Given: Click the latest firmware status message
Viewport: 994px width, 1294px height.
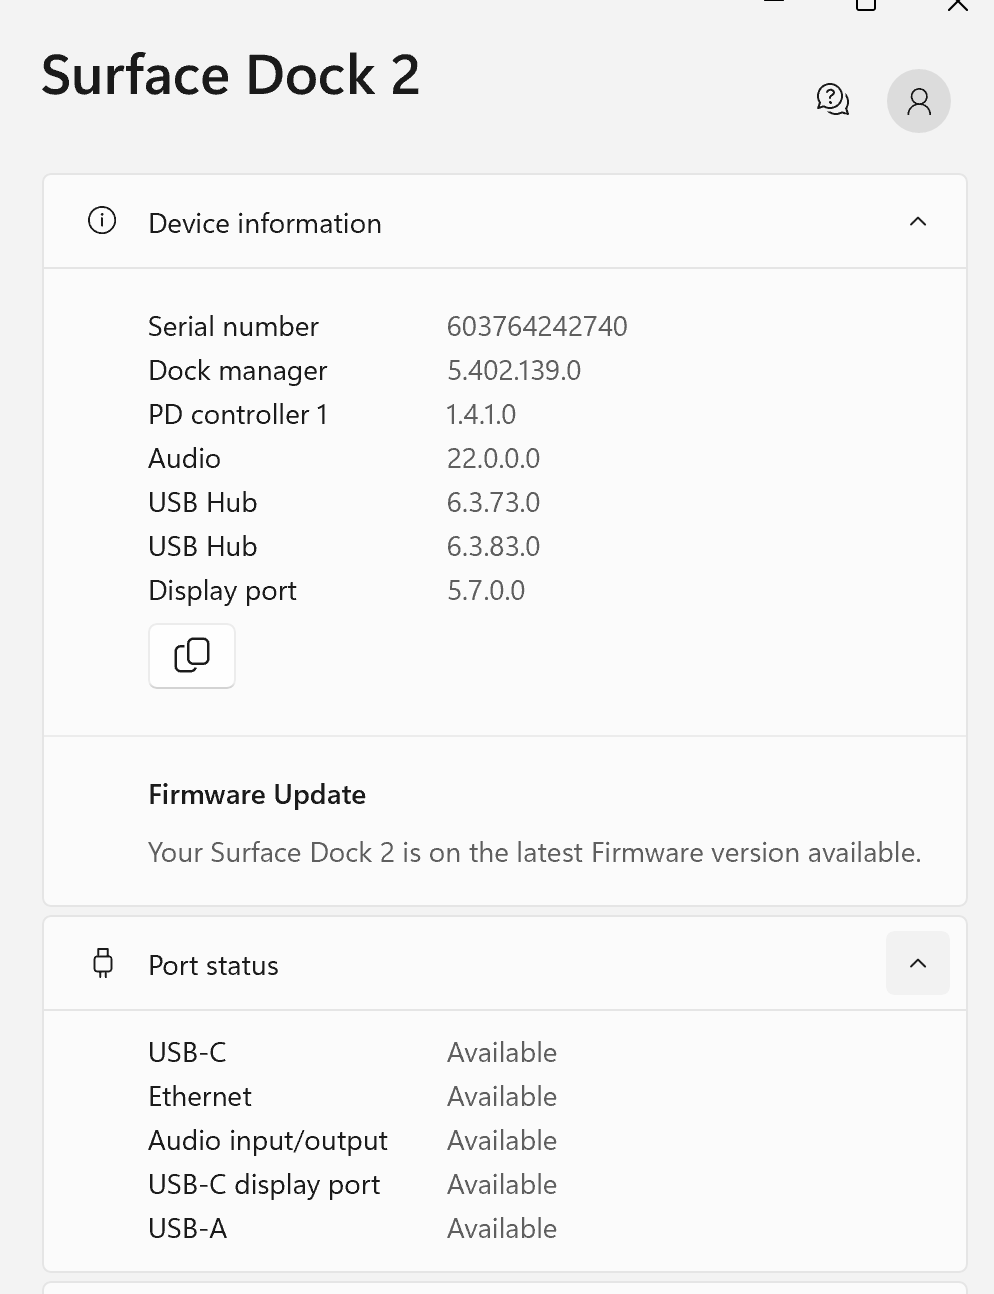Looking at the screenshot, I should (534, 853).
